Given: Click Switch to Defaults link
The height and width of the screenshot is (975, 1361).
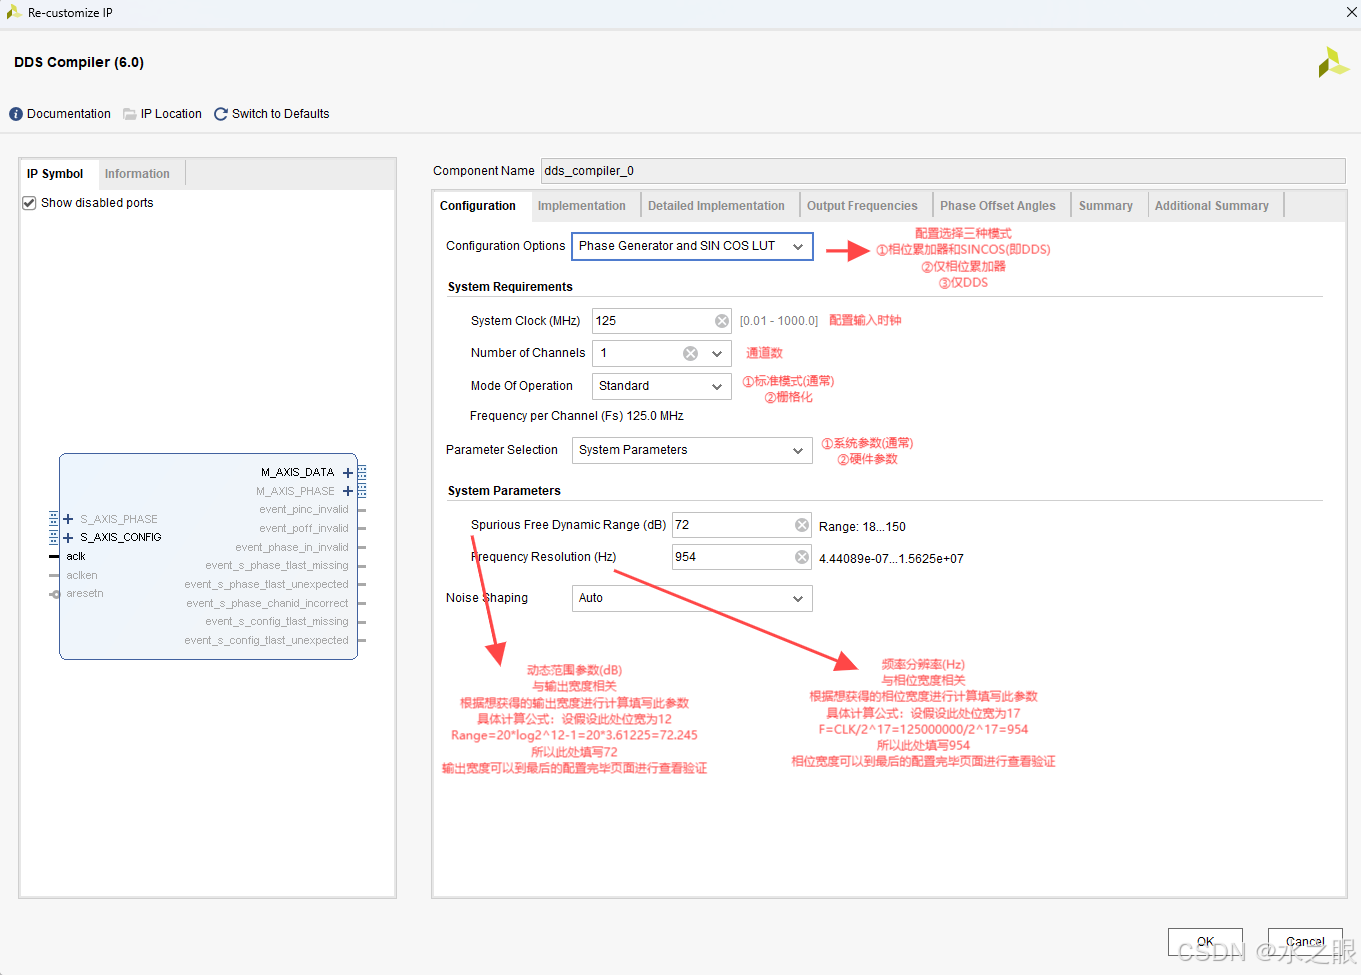Looking at the screenshot, I should [280, 114].
